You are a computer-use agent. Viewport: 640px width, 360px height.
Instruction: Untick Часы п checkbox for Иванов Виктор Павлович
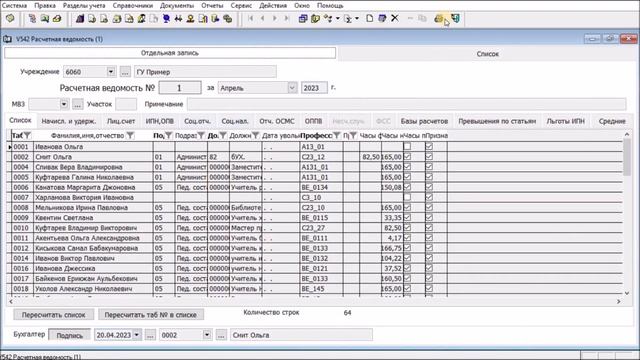(407, 258)
